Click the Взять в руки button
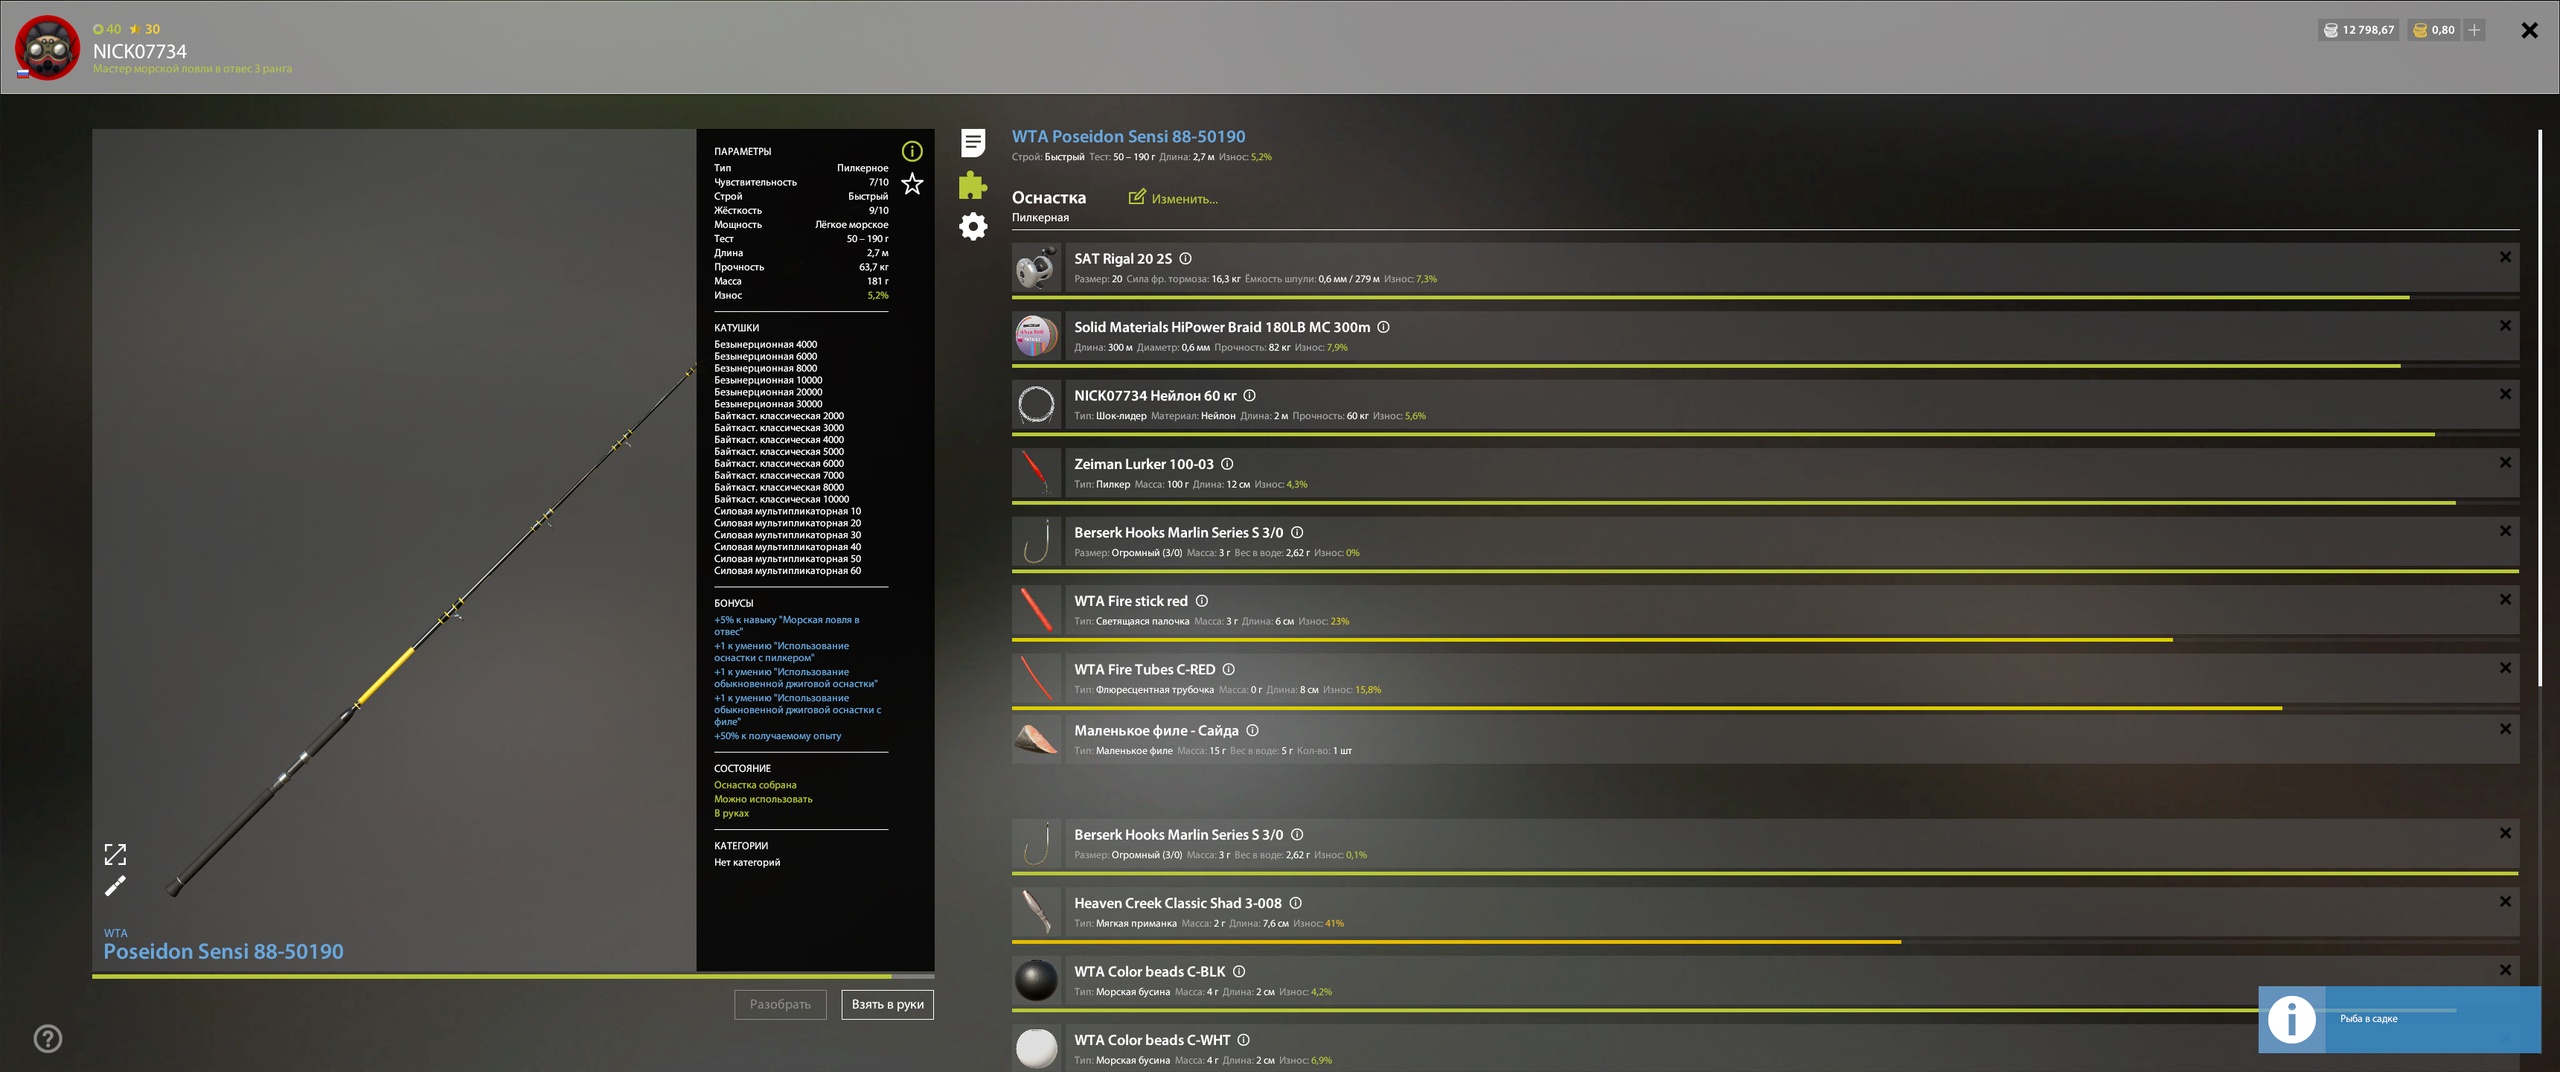The height and width of the screenshot is (1072, 2560). (887, 1004)
